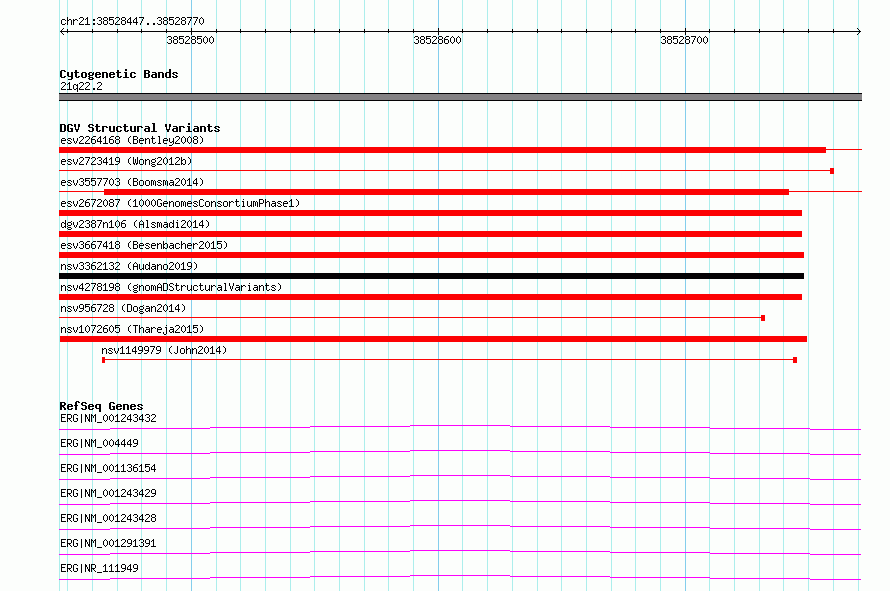Click the magenta line of ERG|NR_111949
Image resolution: width=890 pixels, height=591 pixels.
(460, 577)
